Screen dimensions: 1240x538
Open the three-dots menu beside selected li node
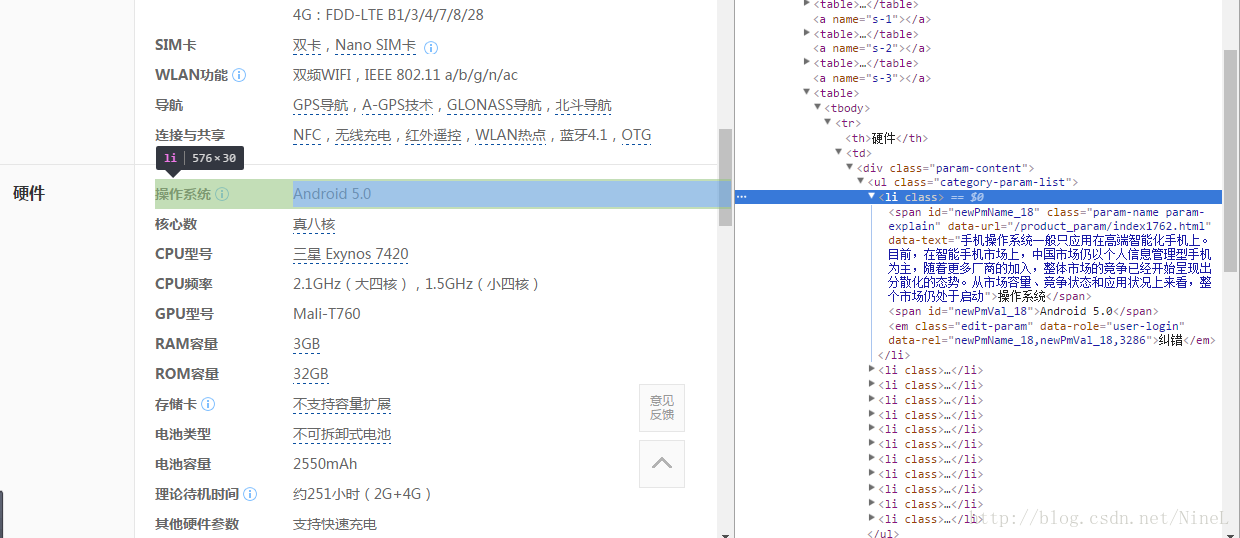742,197
